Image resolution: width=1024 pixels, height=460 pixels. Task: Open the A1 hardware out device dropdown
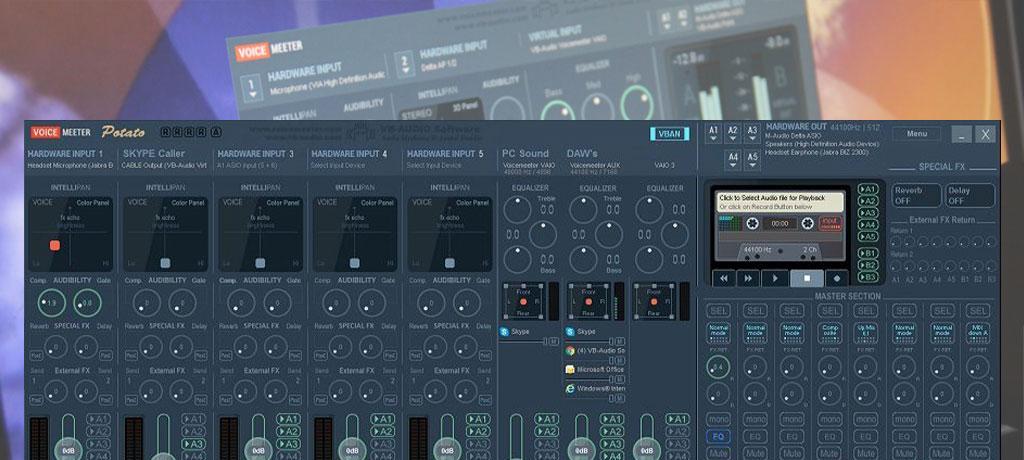pos(713,133)
